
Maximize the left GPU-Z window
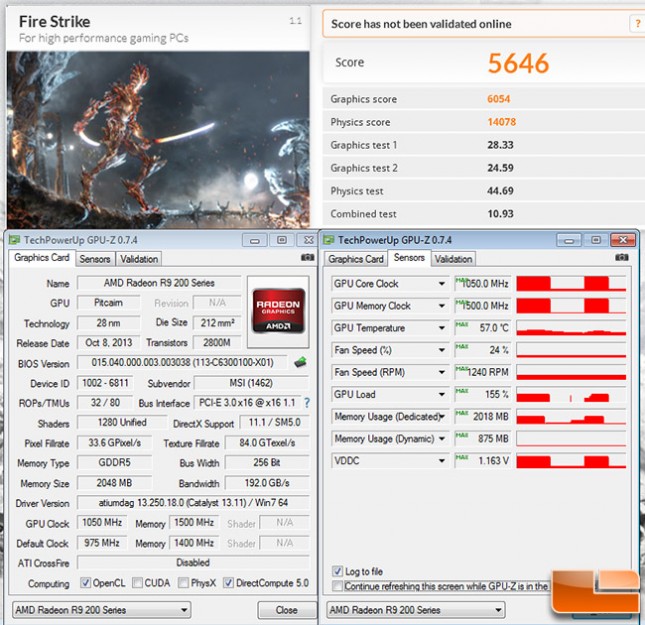point(282,240)
